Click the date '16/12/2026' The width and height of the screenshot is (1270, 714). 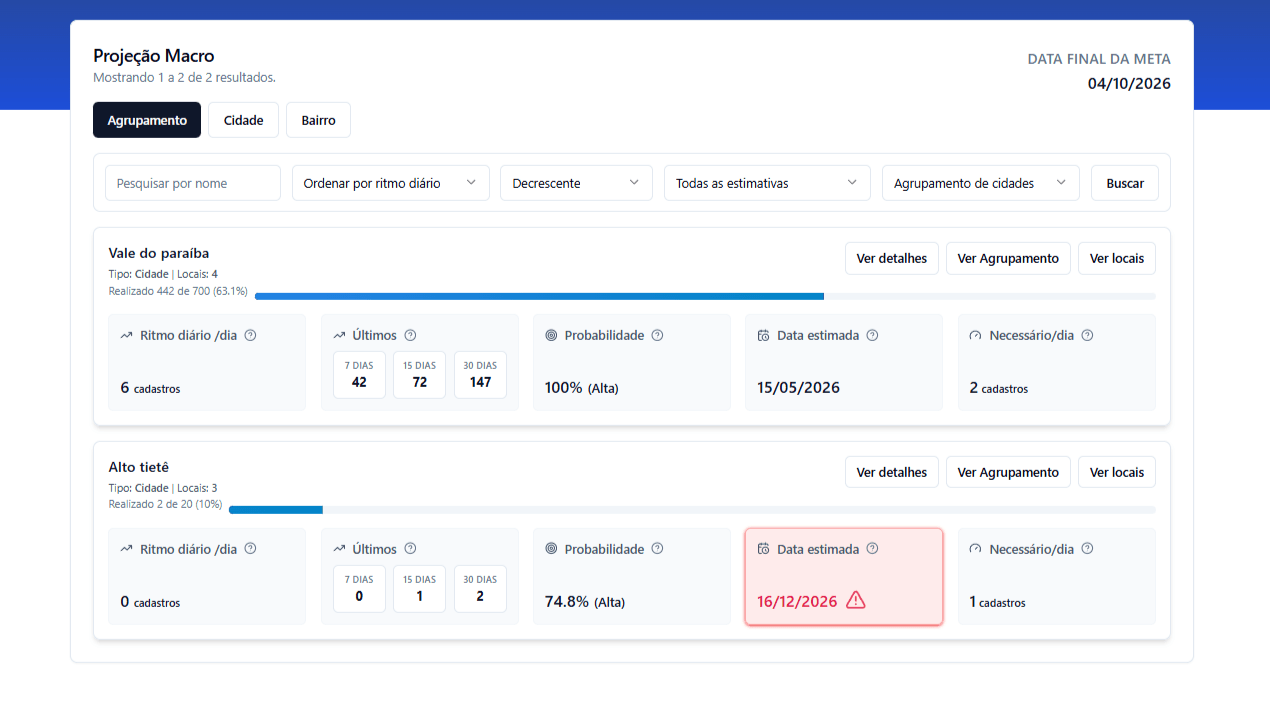797,602
